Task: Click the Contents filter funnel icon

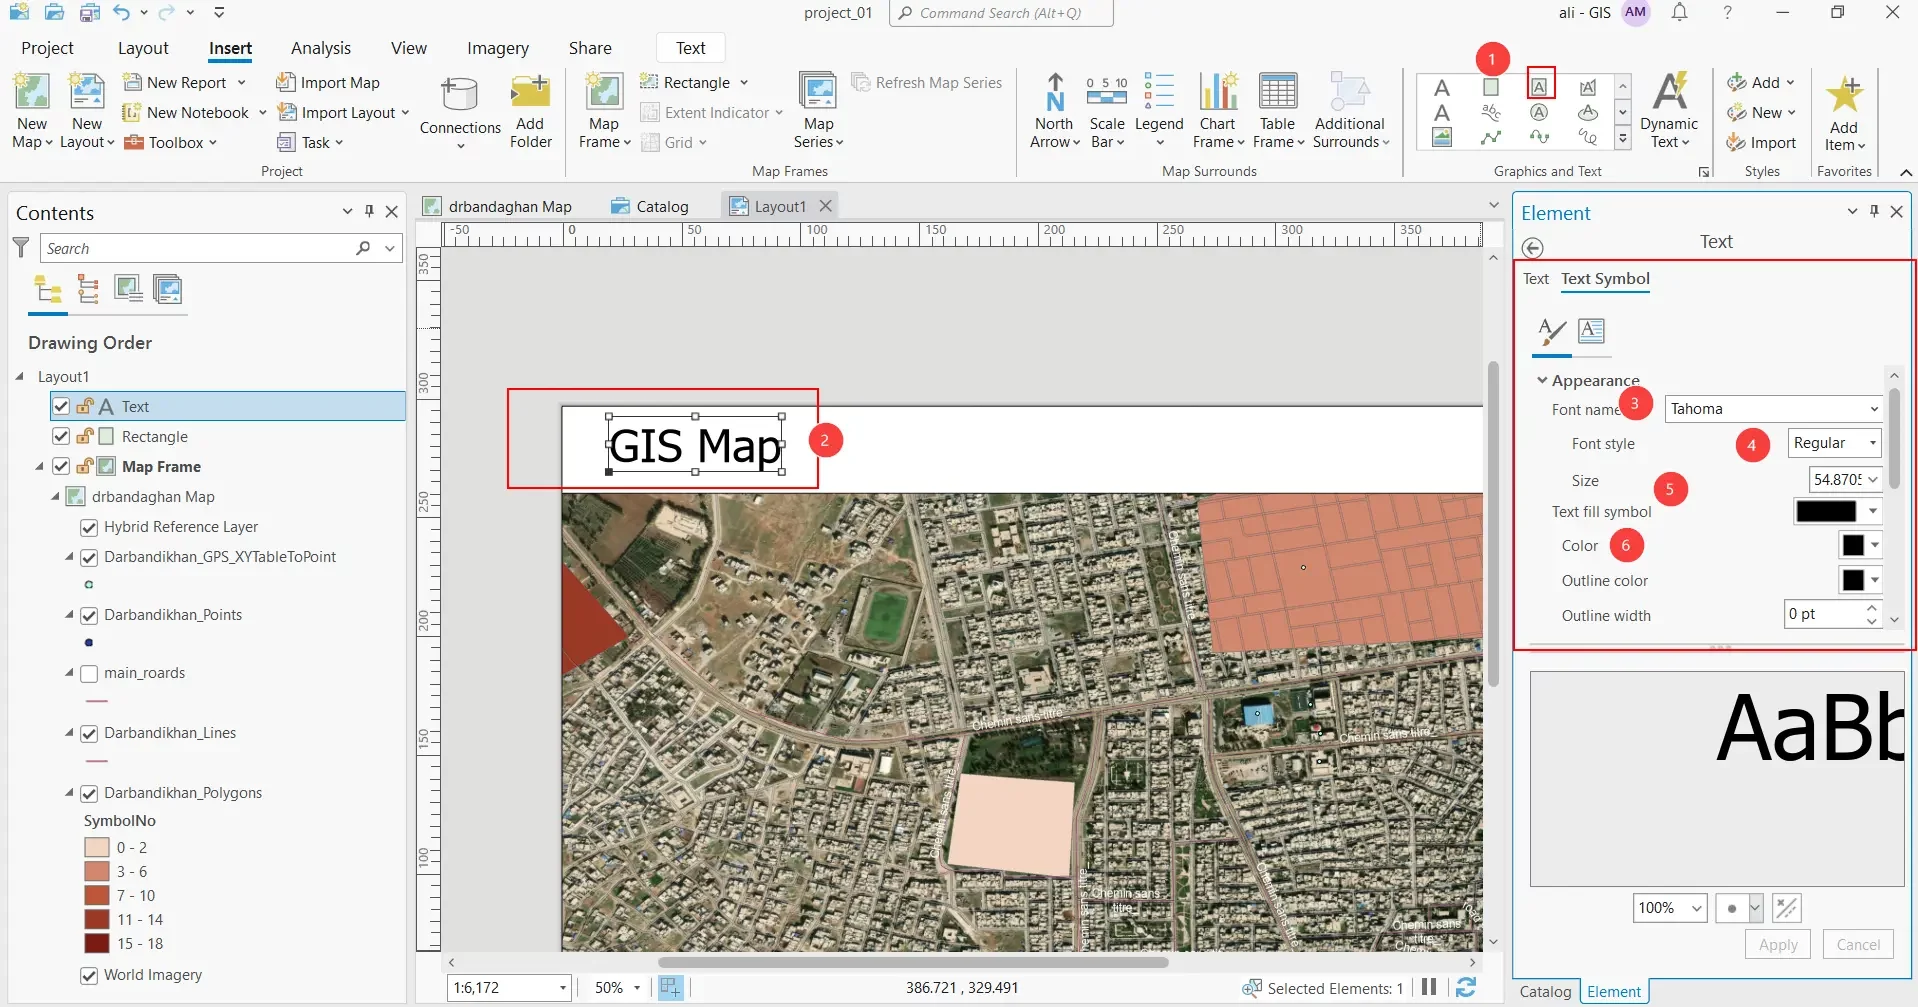Action: (x=21, y=248)
